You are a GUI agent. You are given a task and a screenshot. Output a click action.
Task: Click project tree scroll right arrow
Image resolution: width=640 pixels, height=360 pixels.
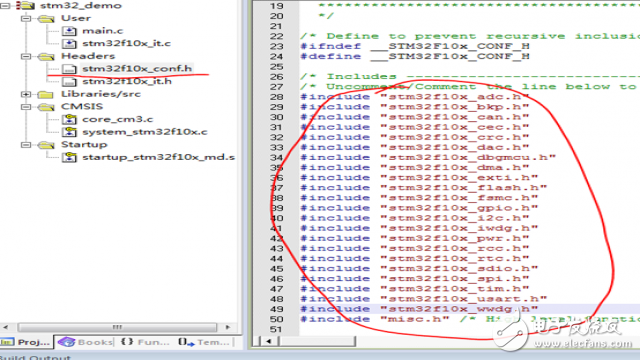click(x=228, y=327)
